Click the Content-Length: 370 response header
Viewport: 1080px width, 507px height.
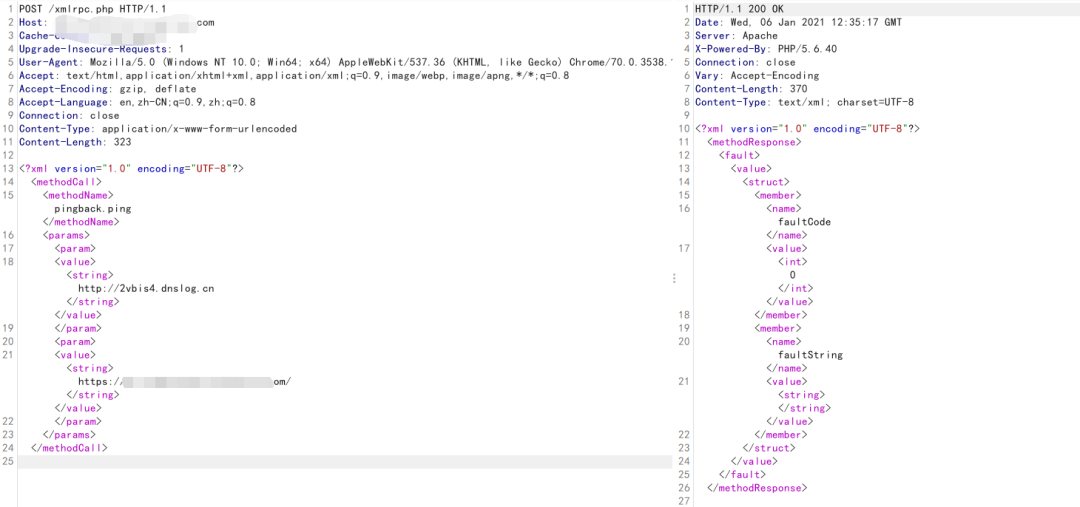point(751,89)
